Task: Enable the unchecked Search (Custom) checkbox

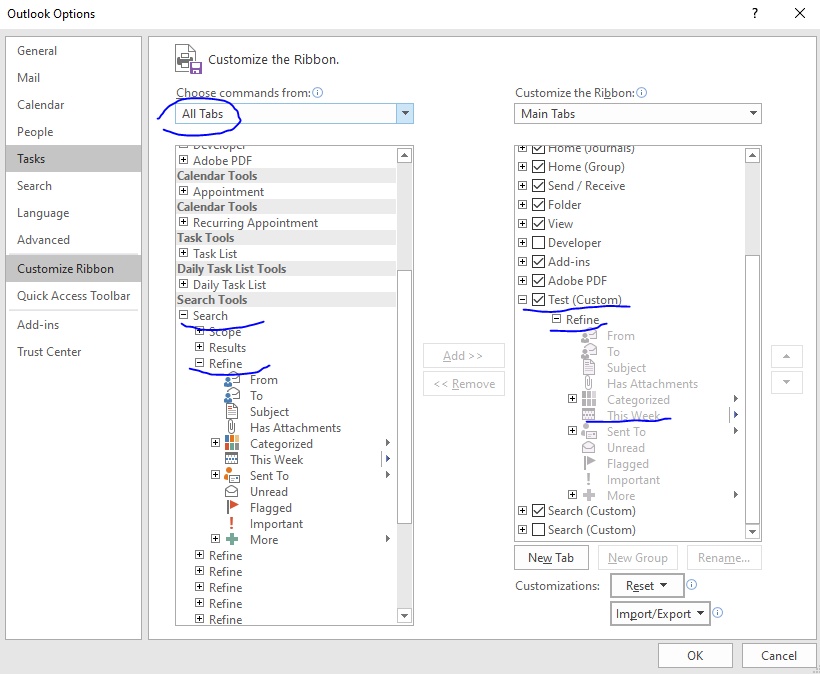Action: coord(538,530)
